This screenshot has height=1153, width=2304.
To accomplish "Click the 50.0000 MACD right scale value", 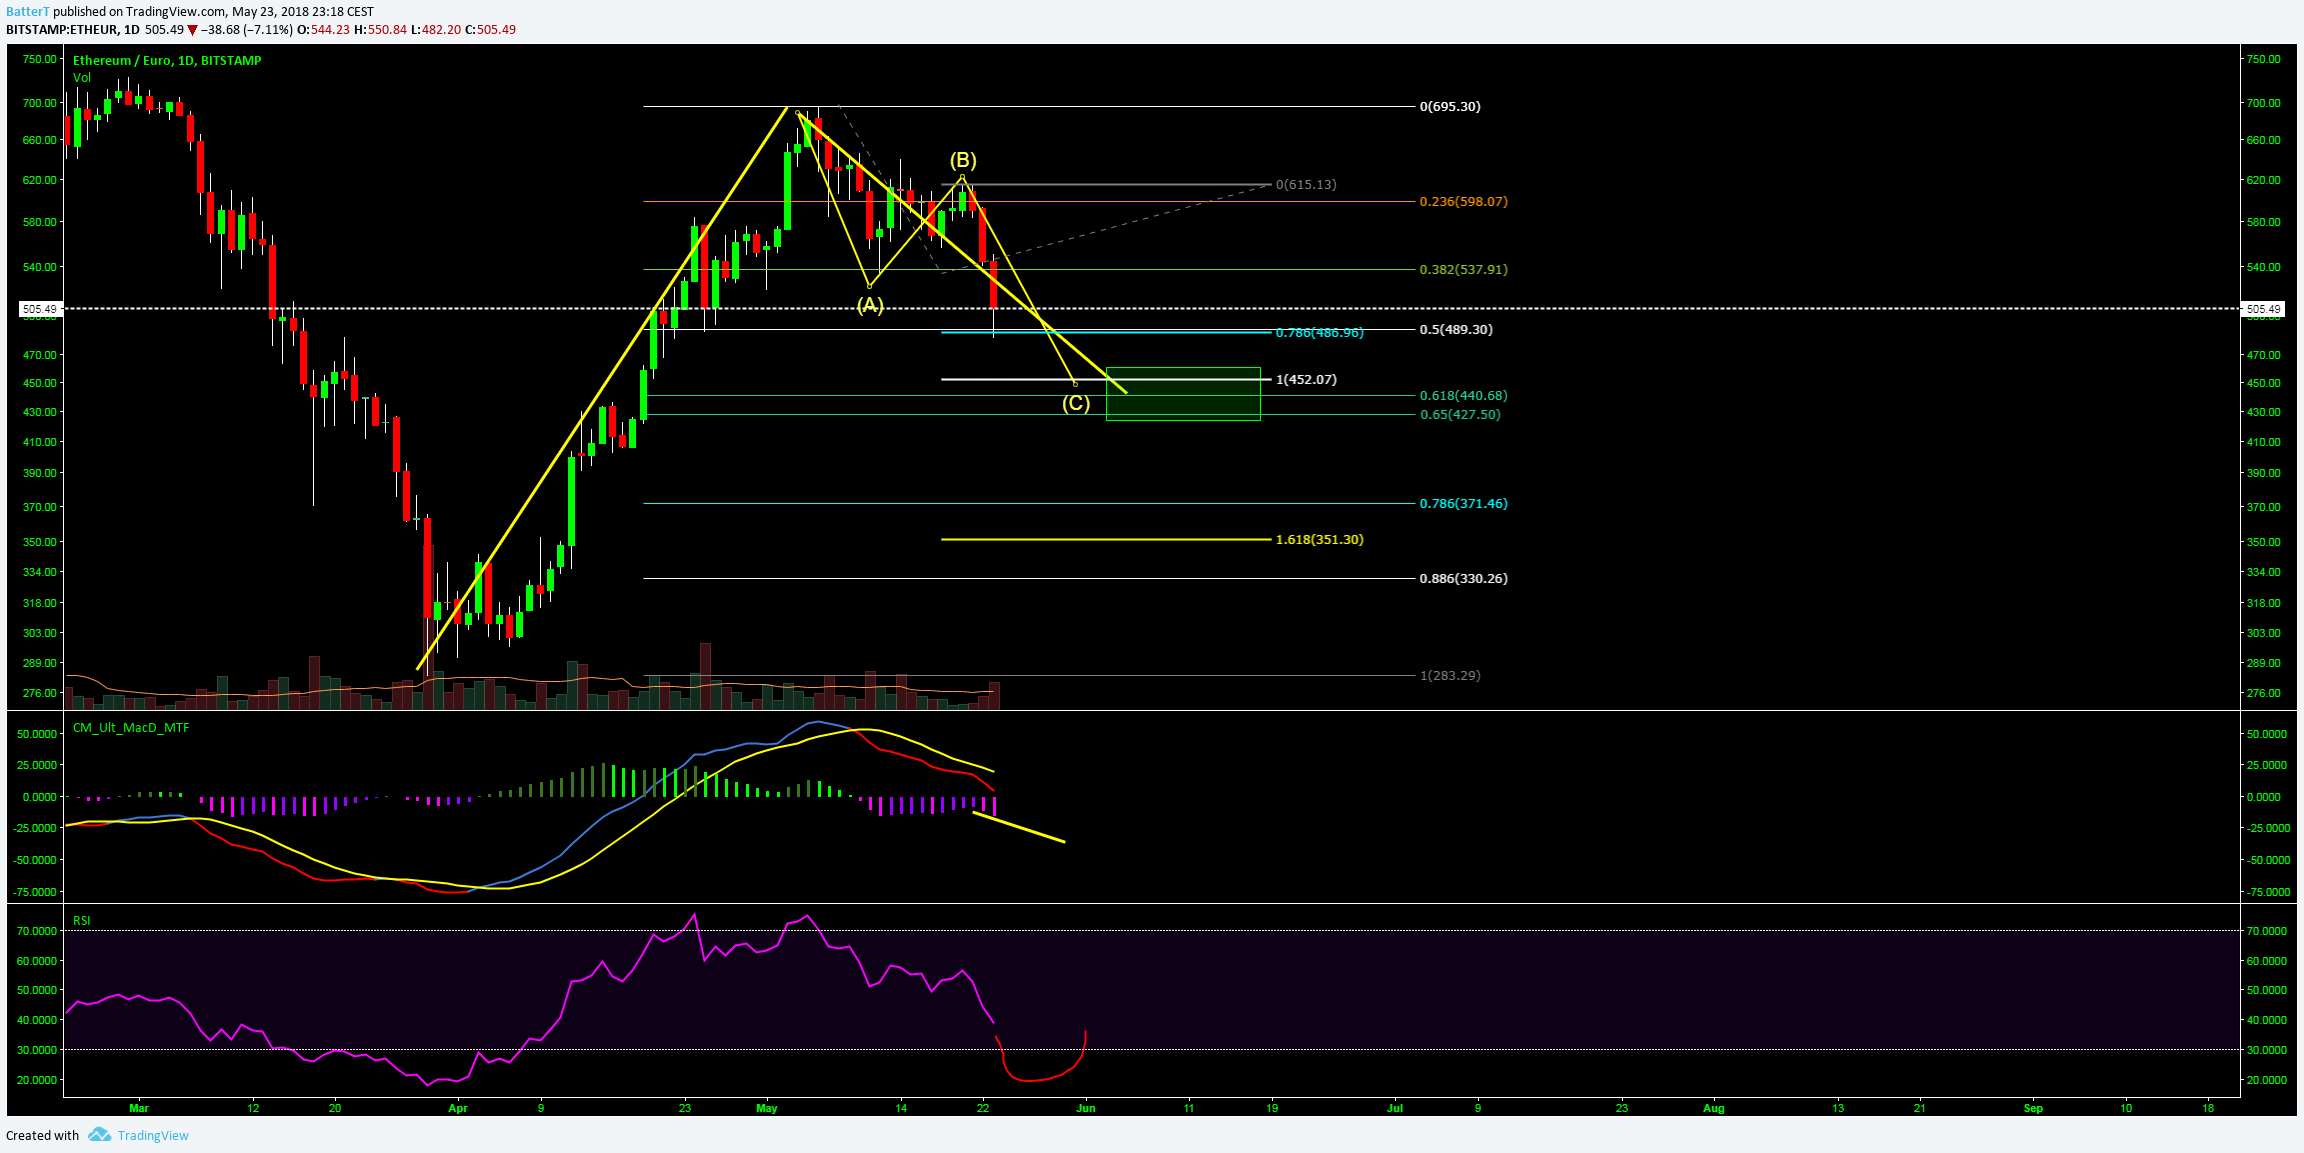I will [2267, 734].
